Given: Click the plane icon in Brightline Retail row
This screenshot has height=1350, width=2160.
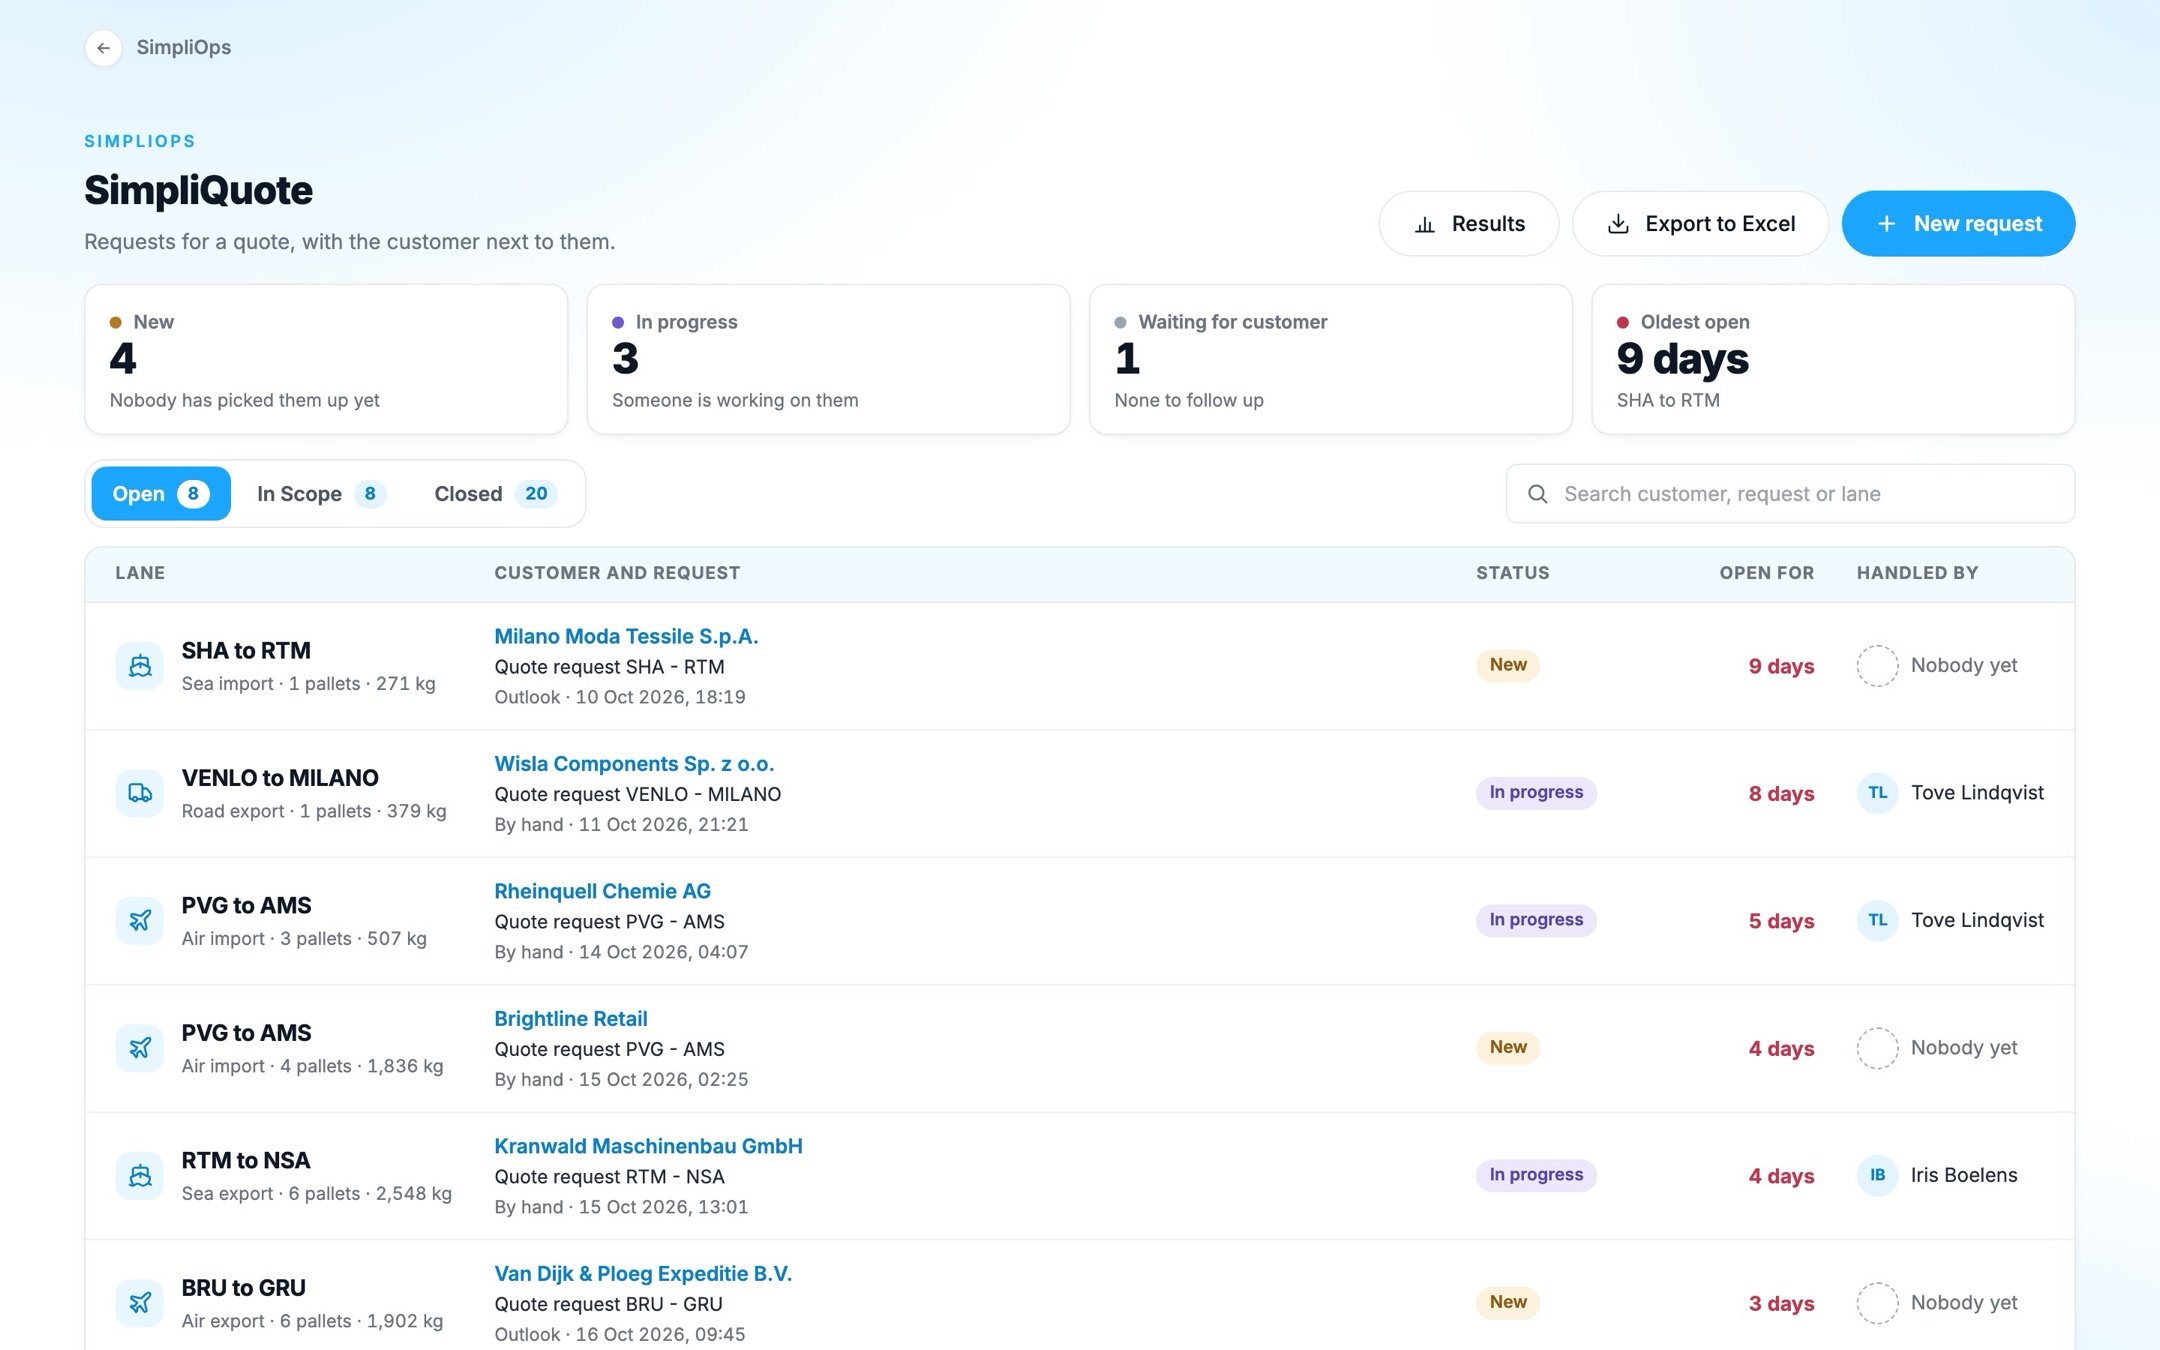Looking at the screenshot, I should tap(140, 1048).
